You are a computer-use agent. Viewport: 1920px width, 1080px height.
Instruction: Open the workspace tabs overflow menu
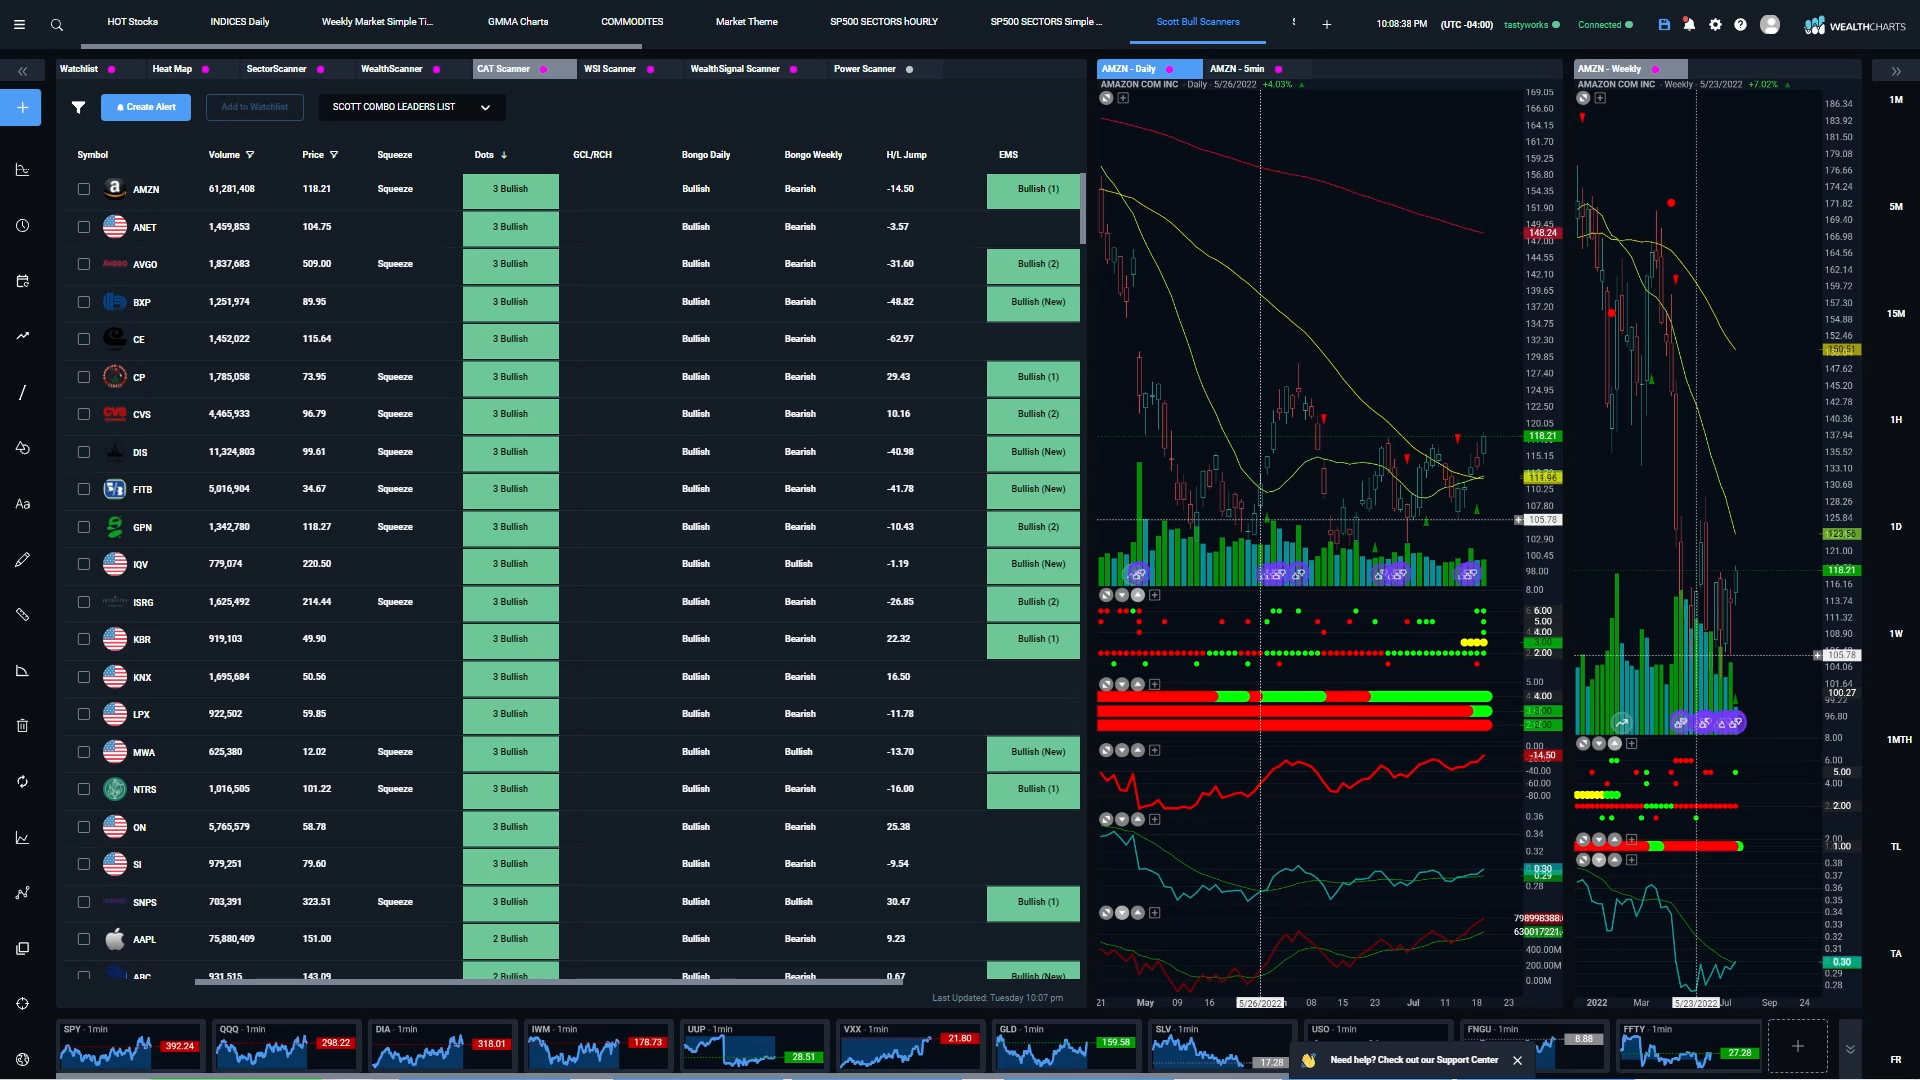click(1294, 22)
